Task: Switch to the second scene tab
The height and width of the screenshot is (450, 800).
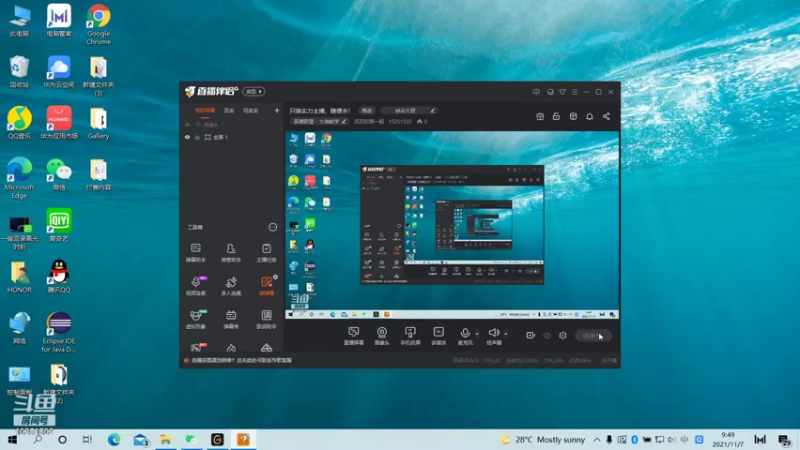Action: pos(229,110)
